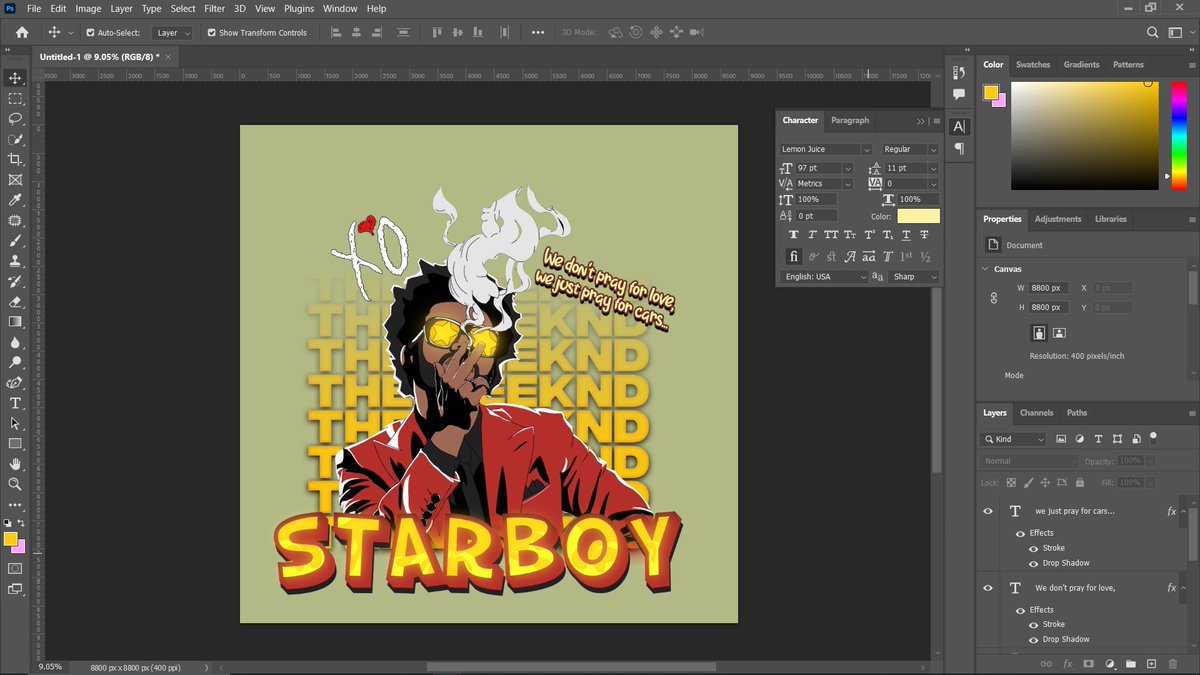Open the Type menu
Screen dimensions: 1200x675
point(151,8)
